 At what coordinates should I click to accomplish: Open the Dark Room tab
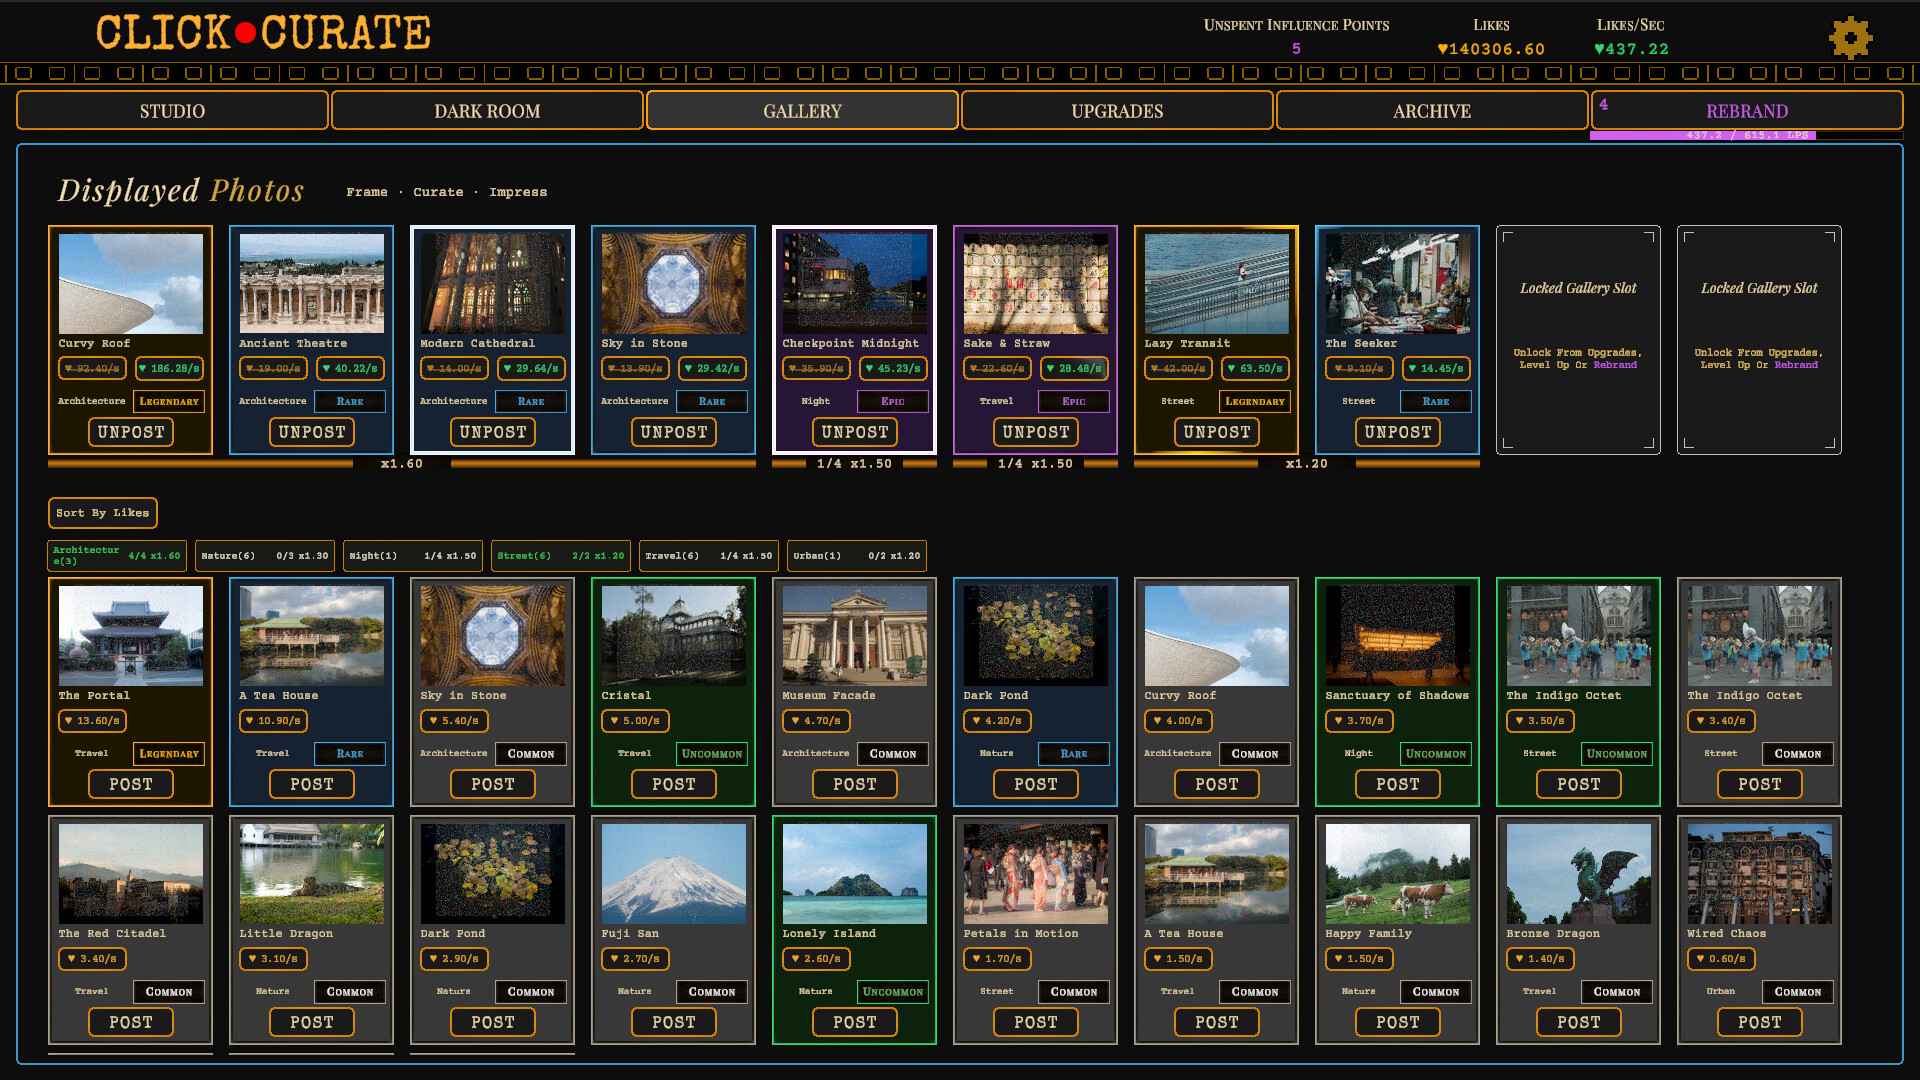tap(487, 111)
